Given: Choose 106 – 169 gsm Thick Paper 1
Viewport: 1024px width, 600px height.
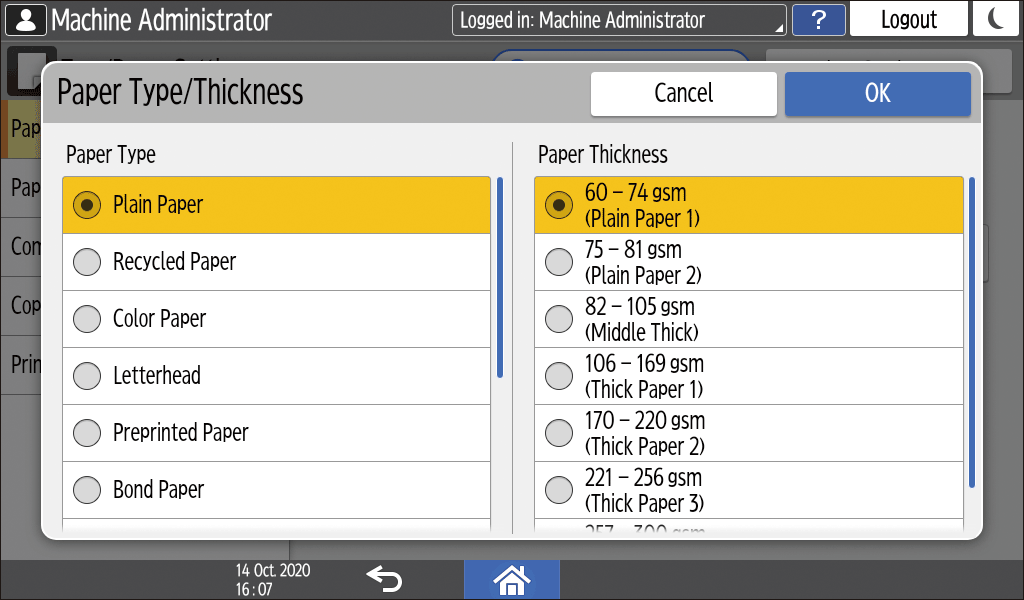Looking at the screenshot, I should pyautogui.click(x=559, y=376).
